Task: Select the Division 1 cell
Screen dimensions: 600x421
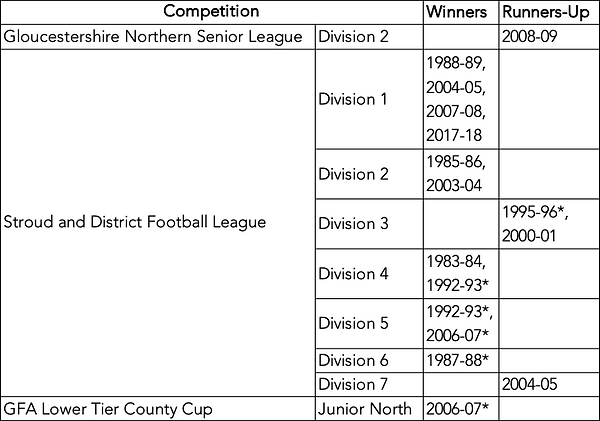Action: [x=369, y=99]
